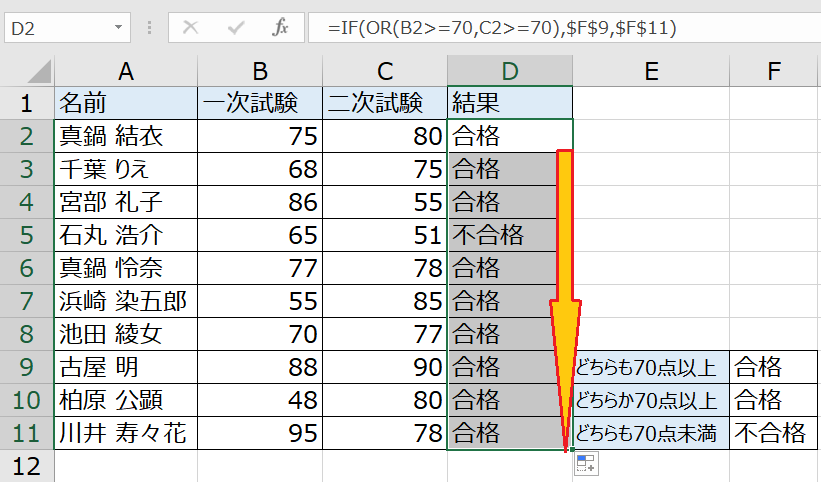Select cell with name 宮部 礼子
Screen dimensions: 821x482
(126, 202)
